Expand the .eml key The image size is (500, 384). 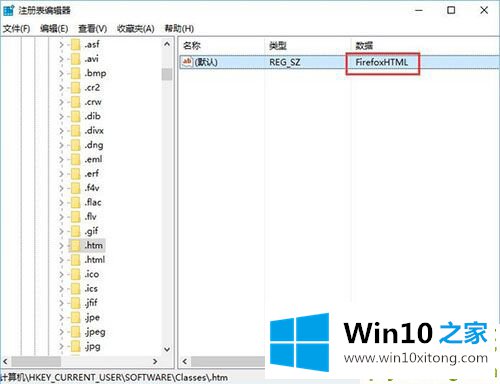pos(61,159)
